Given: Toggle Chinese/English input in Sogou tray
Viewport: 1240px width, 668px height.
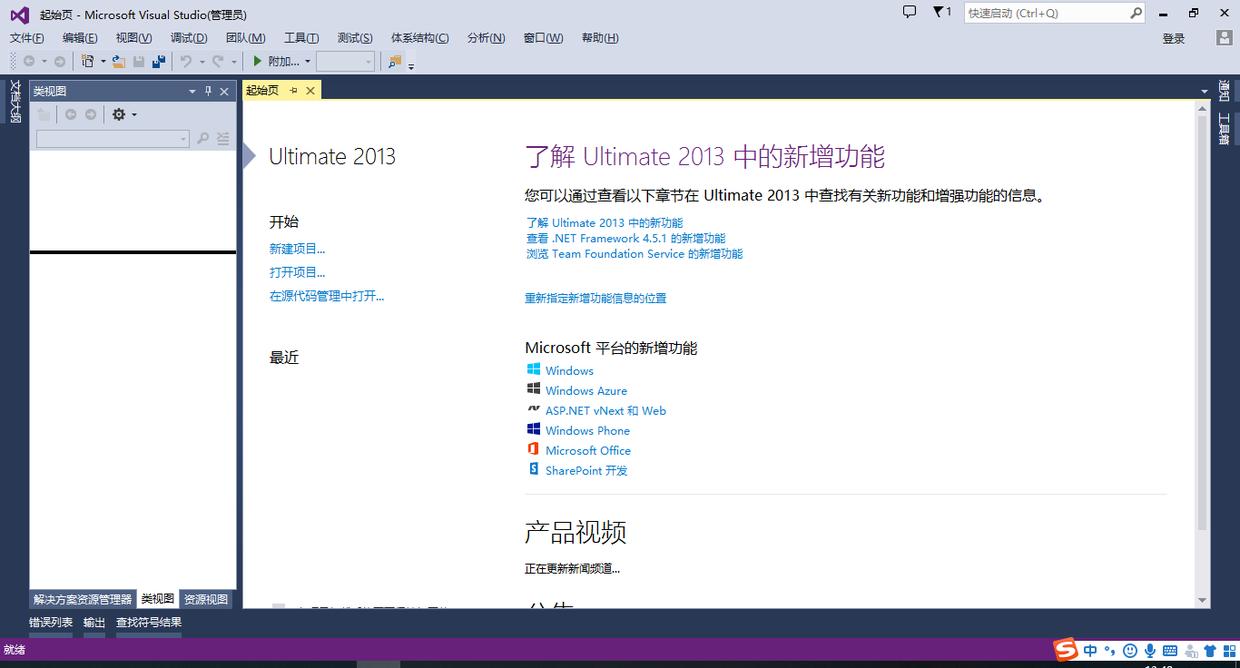Looking at the screenshot, I should (x=1089, y=650).
